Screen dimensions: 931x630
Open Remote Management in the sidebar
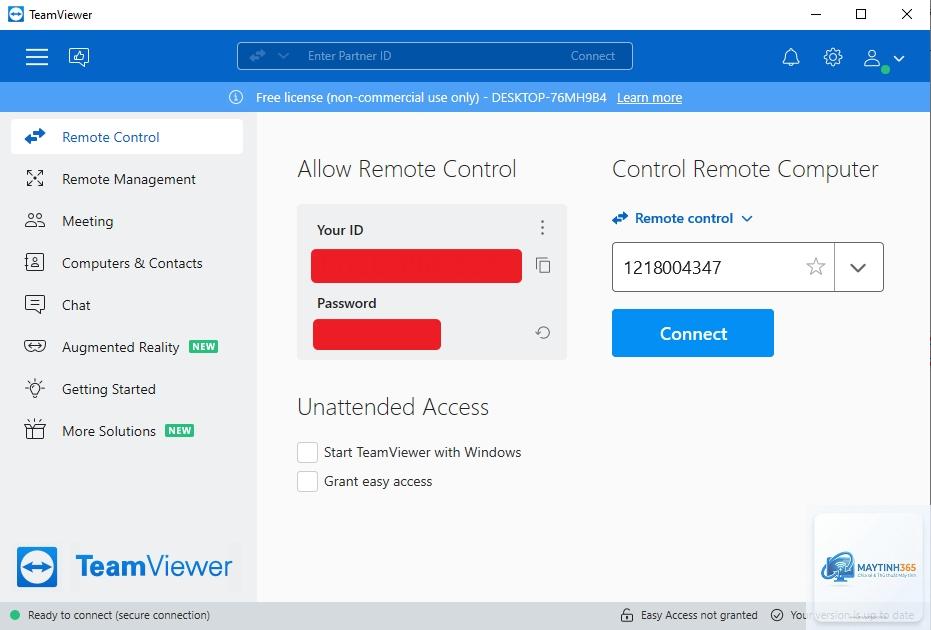pyautogui.click(x=127, y=179)
